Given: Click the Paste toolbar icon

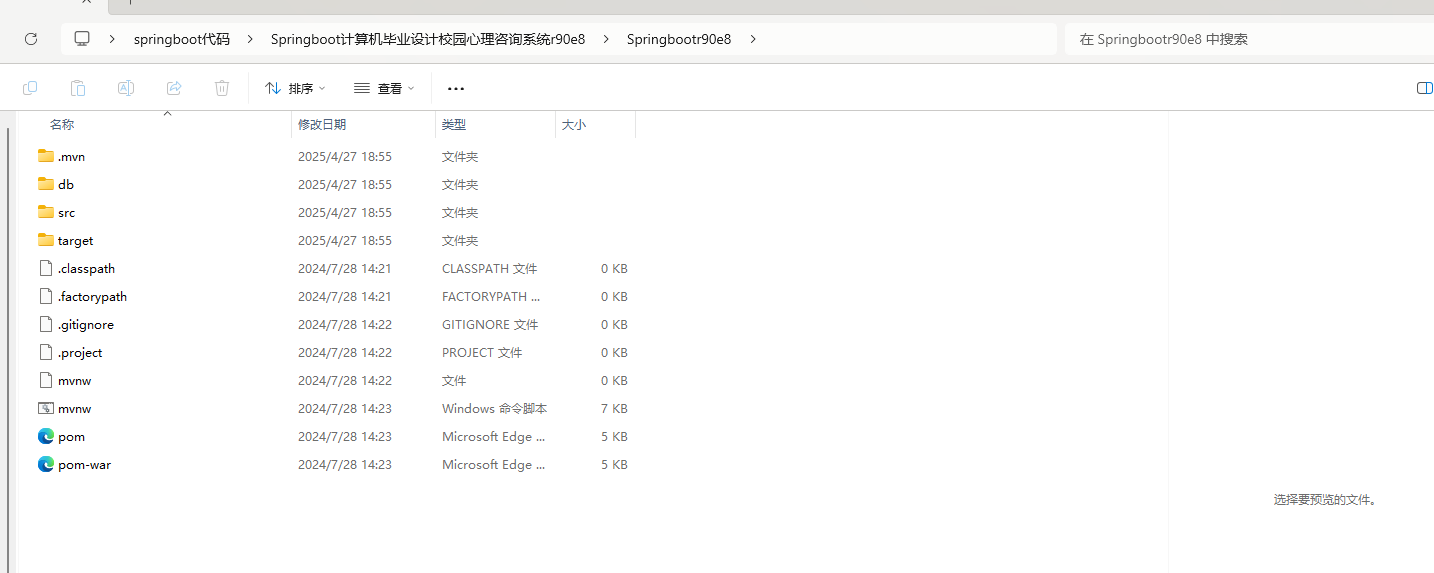Looking at the screenshot, I should tap(78, 88).
